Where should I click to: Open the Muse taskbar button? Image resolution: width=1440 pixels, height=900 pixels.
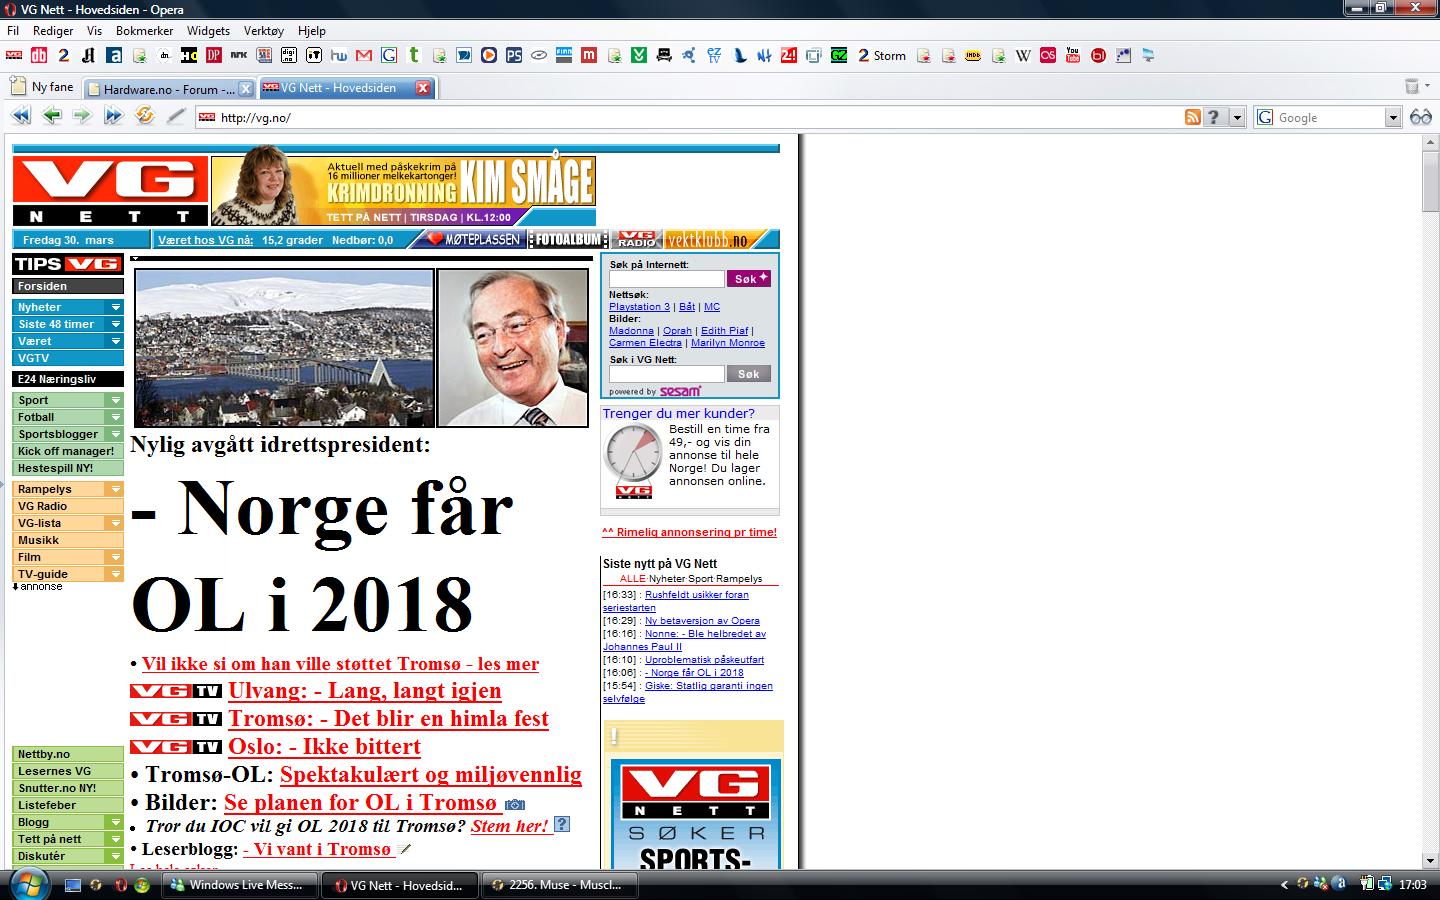pyautogui.click(x=561, y=885)
